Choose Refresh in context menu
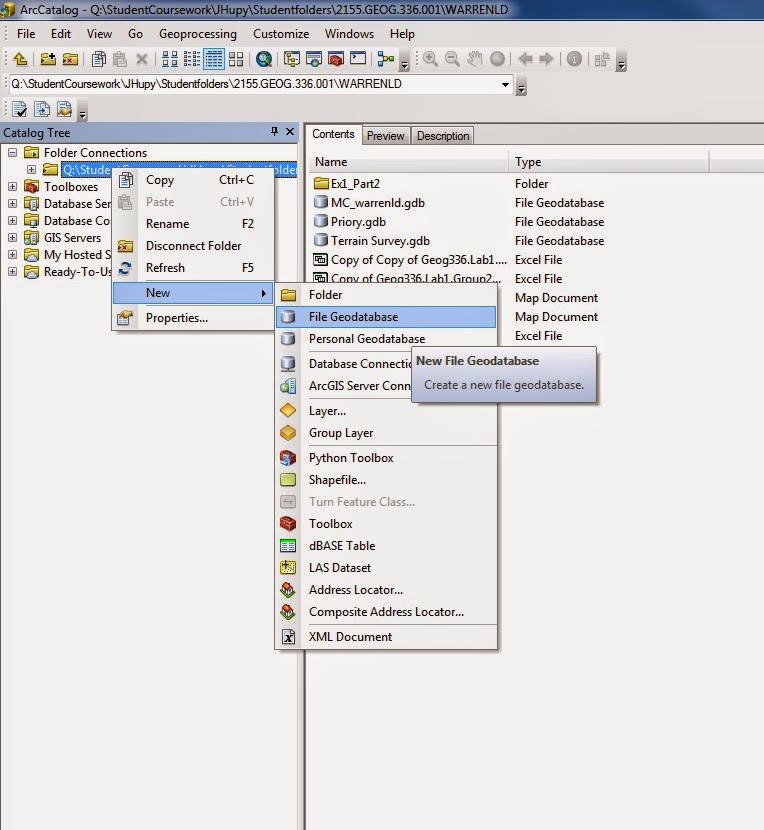The height and width of the screenshot is (830, 764). pyautogui.click(x=193, y=268)
